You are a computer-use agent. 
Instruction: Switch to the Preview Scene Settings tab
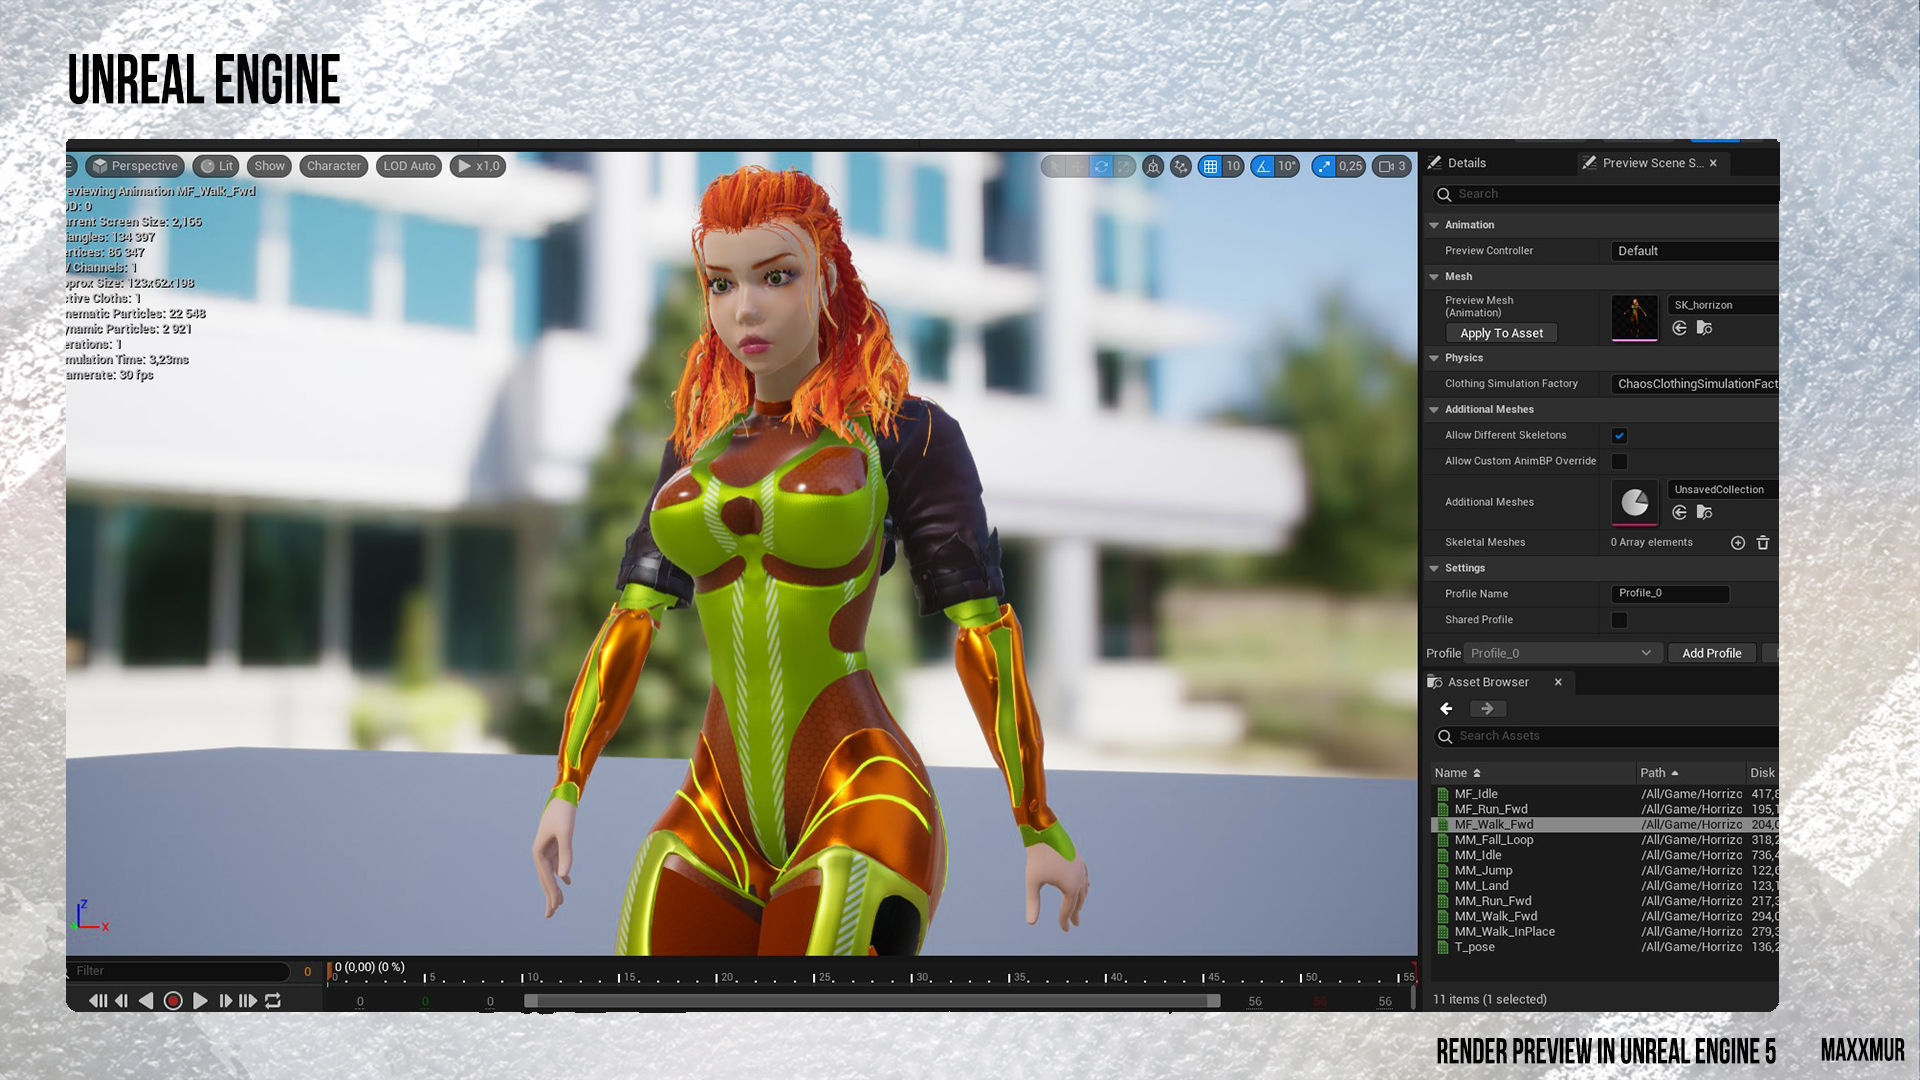(1651, 163)
